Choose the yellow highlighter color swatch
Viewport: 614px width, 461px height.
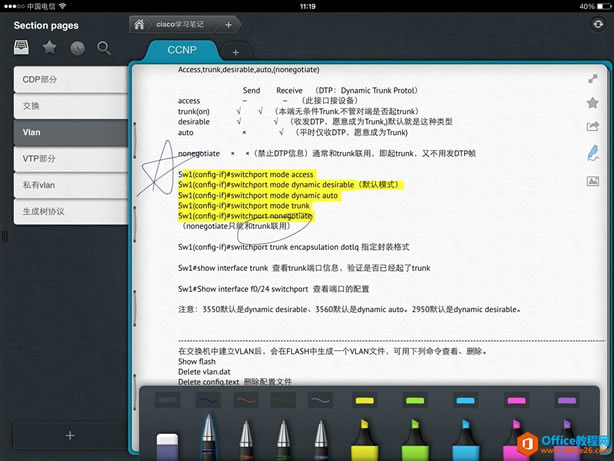[x=365, y=400]
